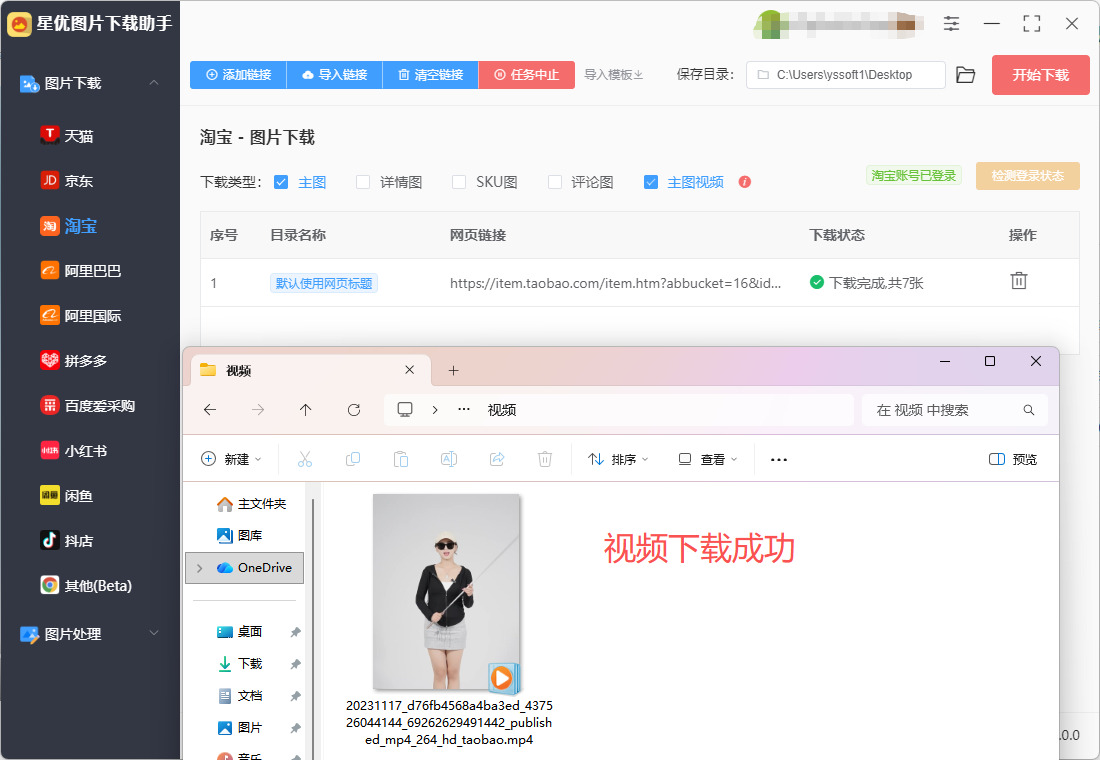The image size is (1100, 760).
Task: Click the 任务中止 button
Action: click(x=527, y=74)
